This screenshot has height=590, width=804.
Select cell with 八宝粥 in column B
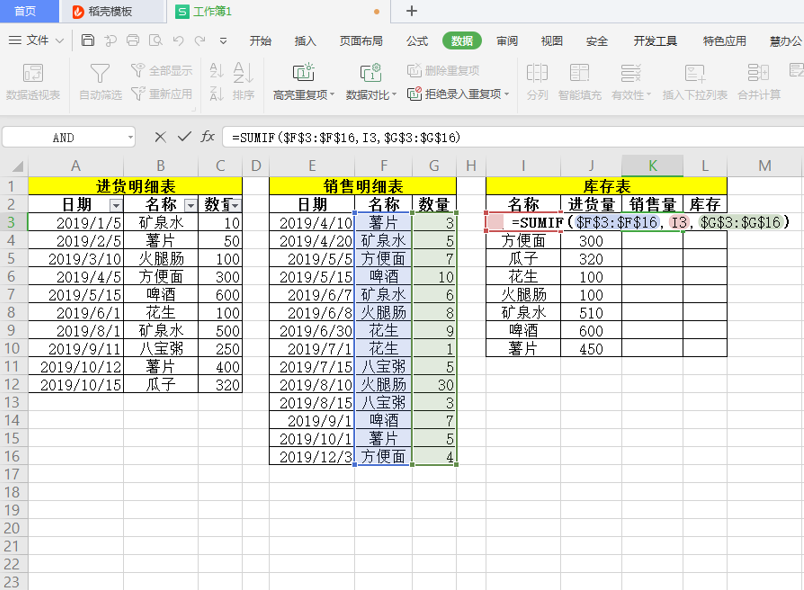click(161, 349)
